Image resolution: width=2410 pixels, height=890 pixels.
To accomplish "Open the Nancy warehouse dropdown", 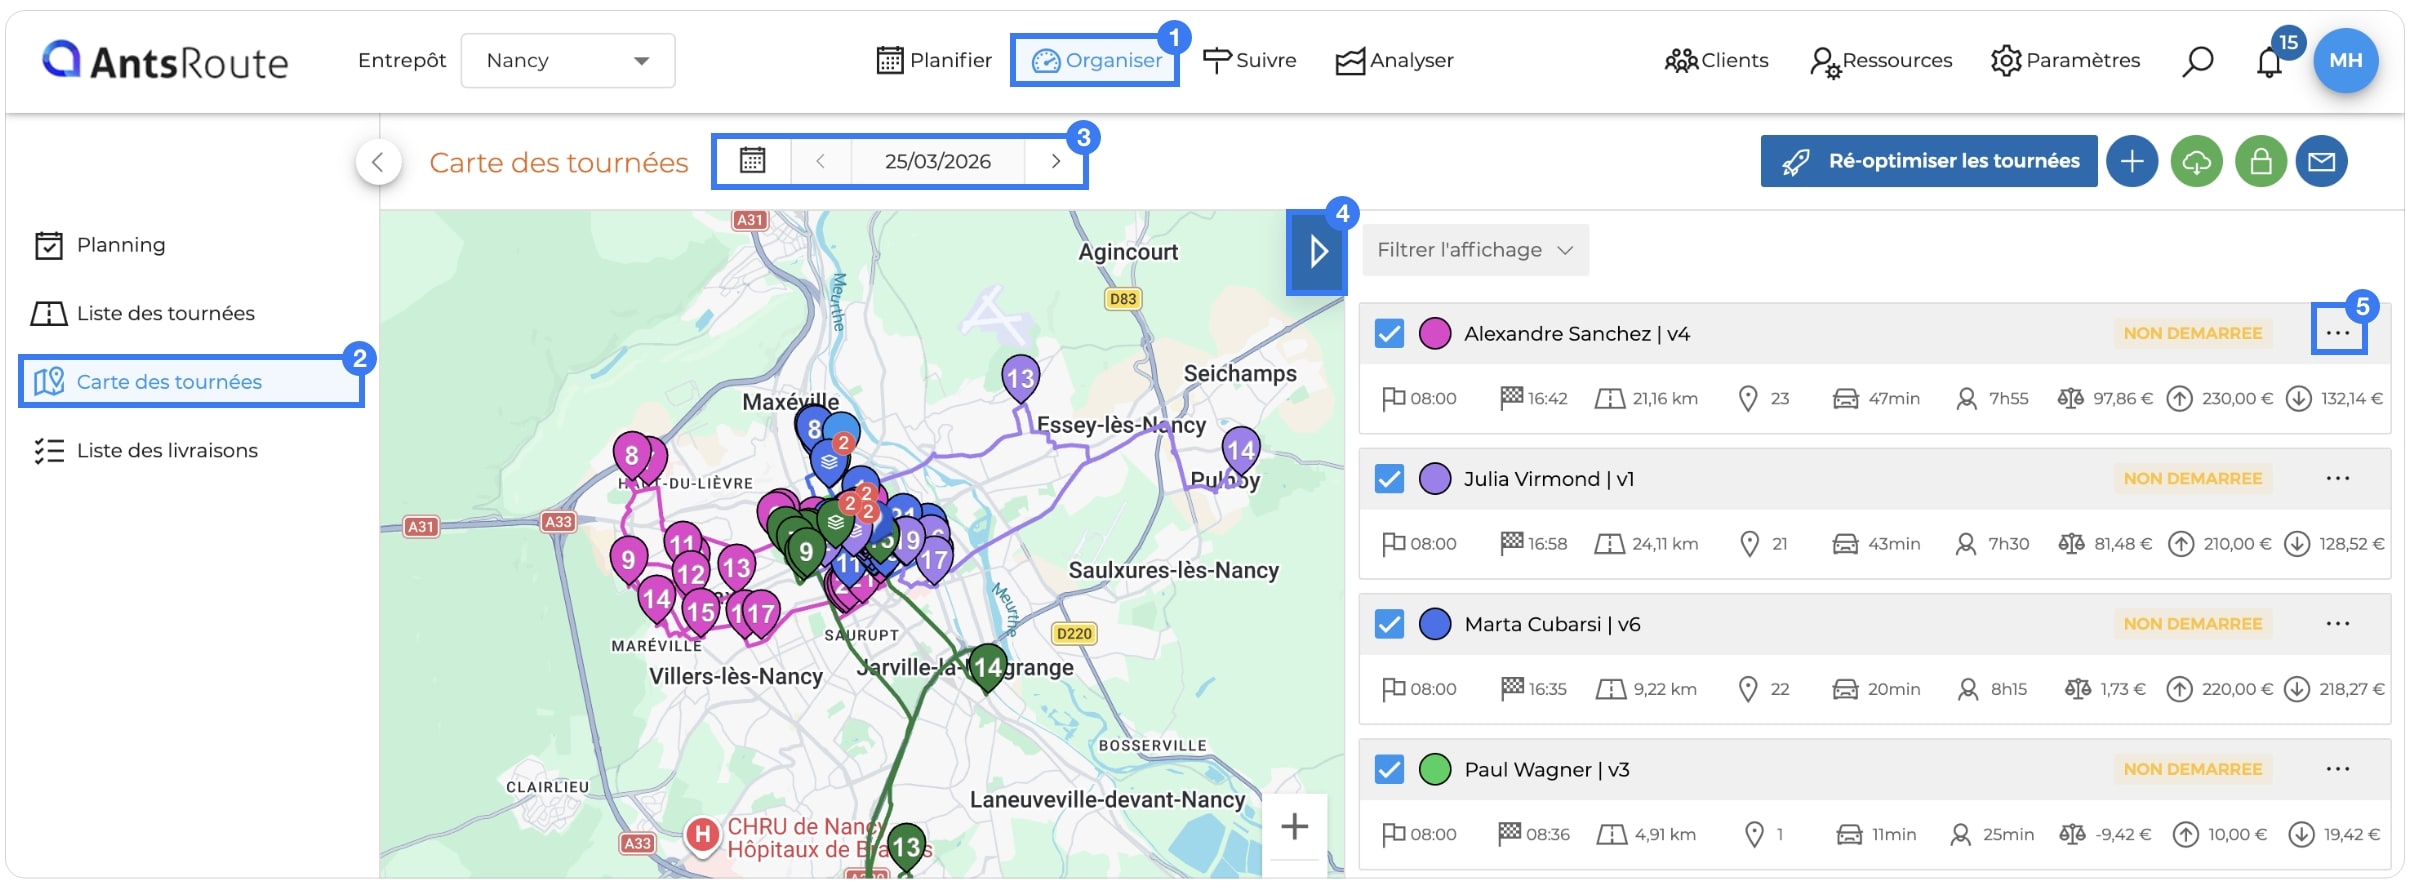I will click(567, 61).
